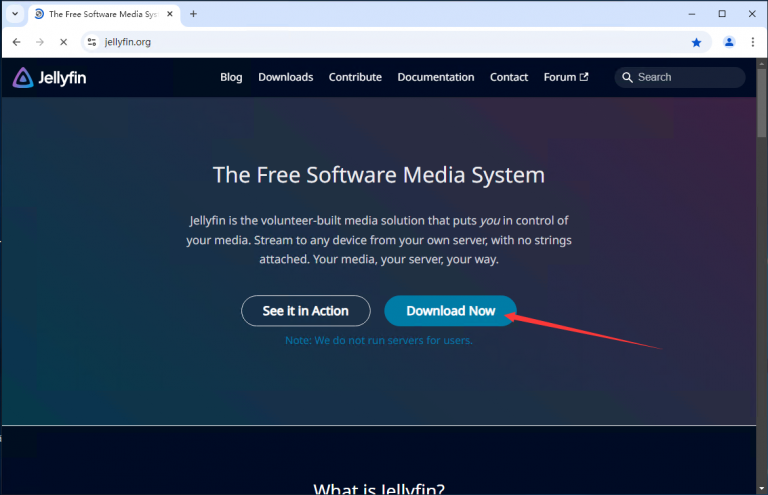
Task: Bookmark page with the star icon
Action: click(x=696, y=42)
